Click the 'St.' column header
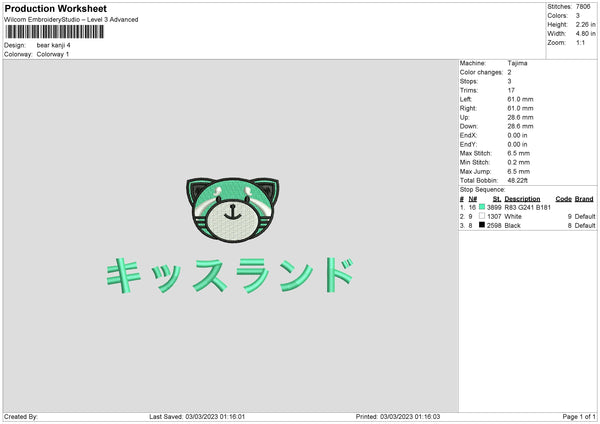 coord(497,199)
